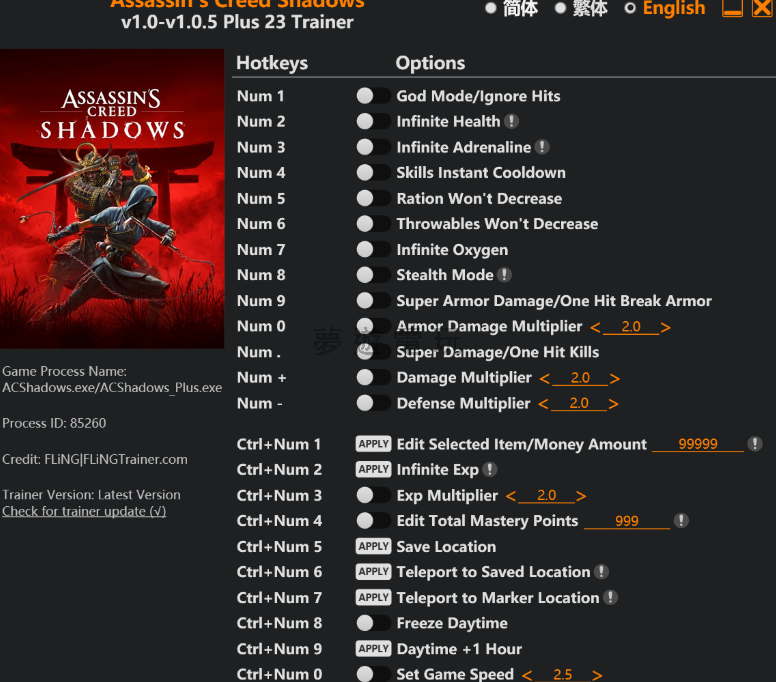Click the info icon beside Edit Selected Item/Money Amount
Image resolution: width=776 pixels, height=682 pixels.
coord(754,444)
